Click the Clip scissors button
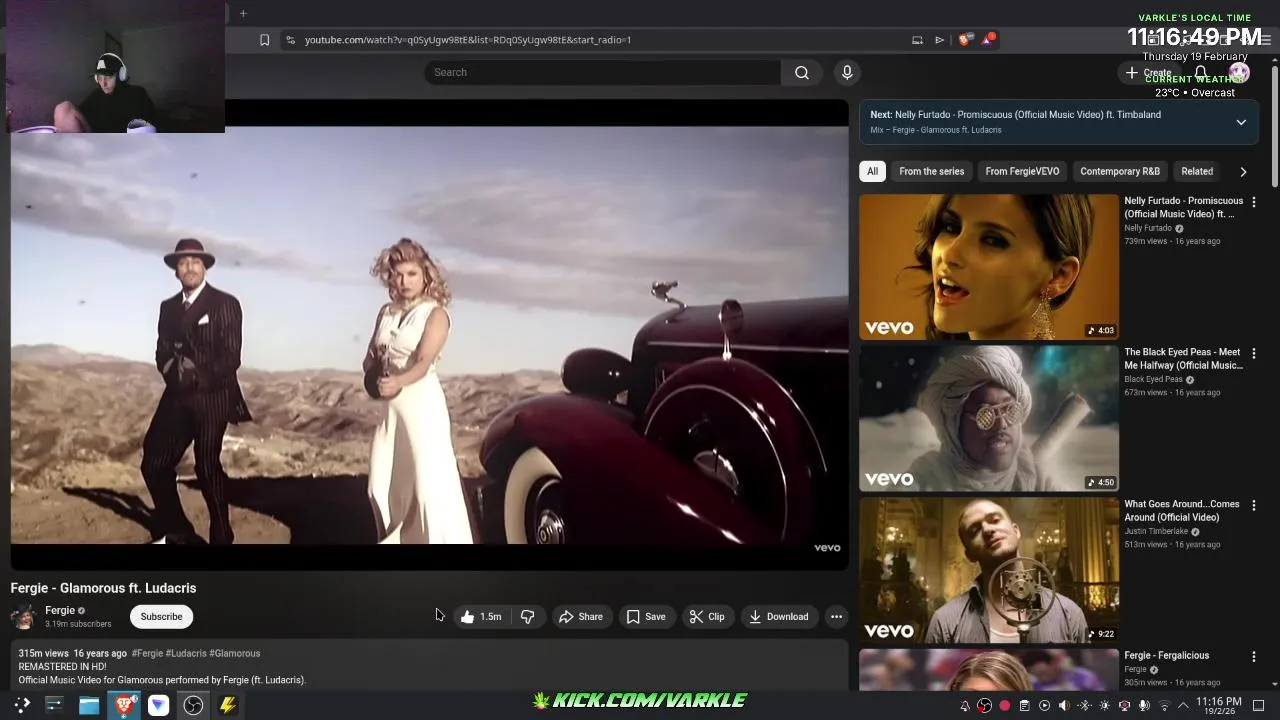Image resolution: width=1280 pixels, height=720 pixels. (707, 617)
